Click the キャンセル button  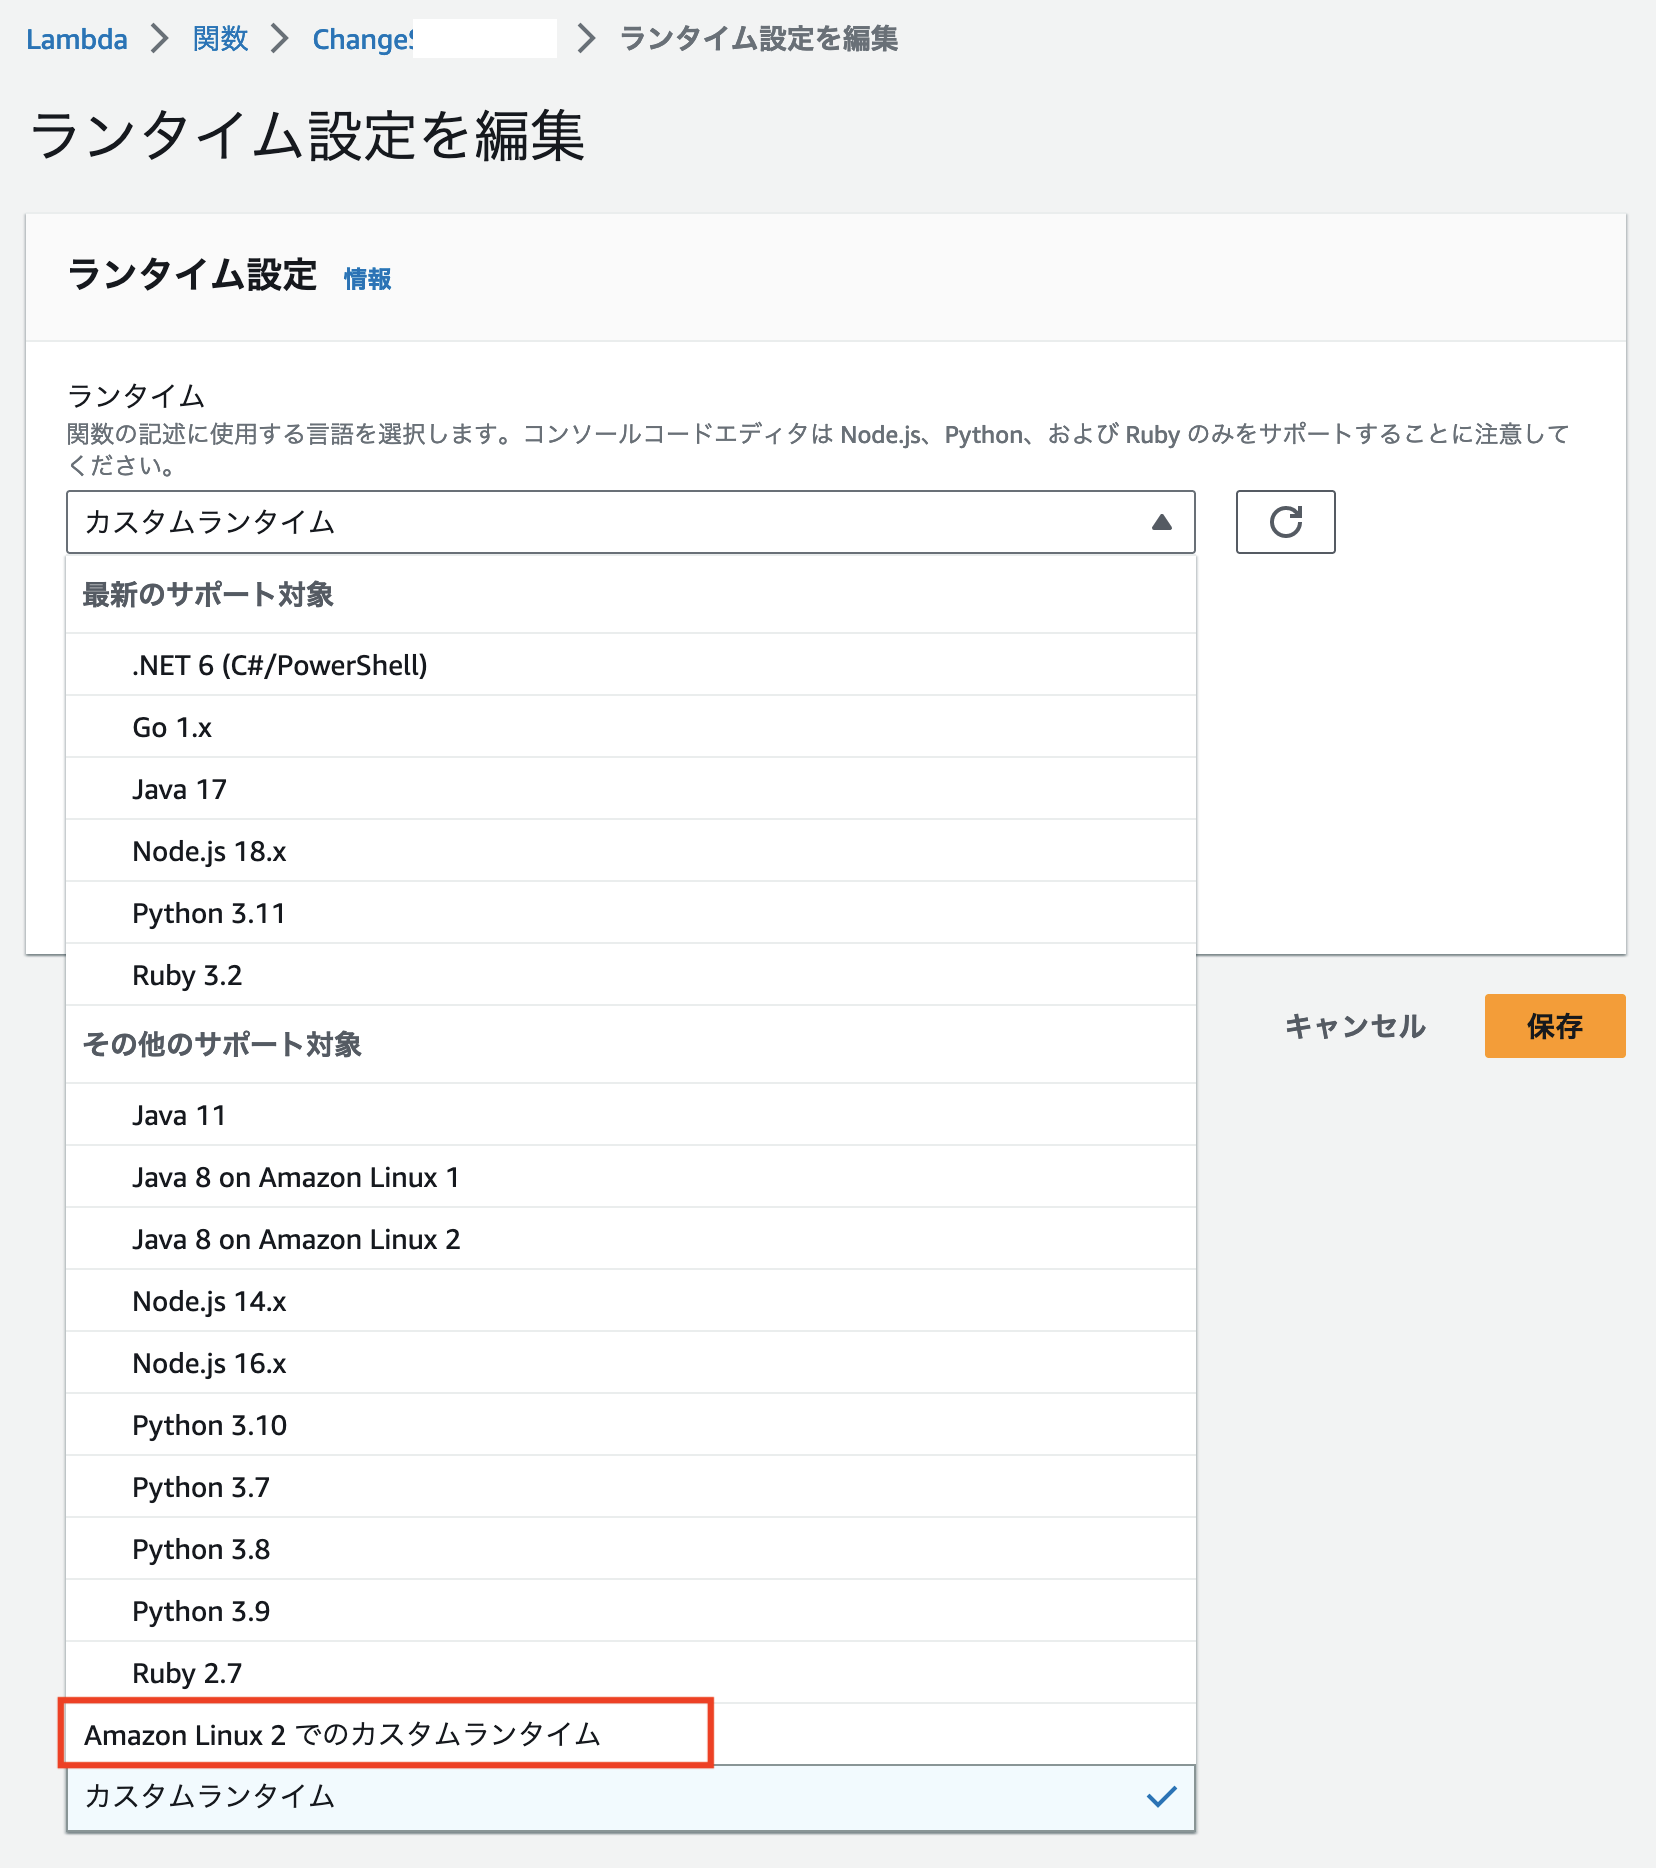tap(1355, 1025)
